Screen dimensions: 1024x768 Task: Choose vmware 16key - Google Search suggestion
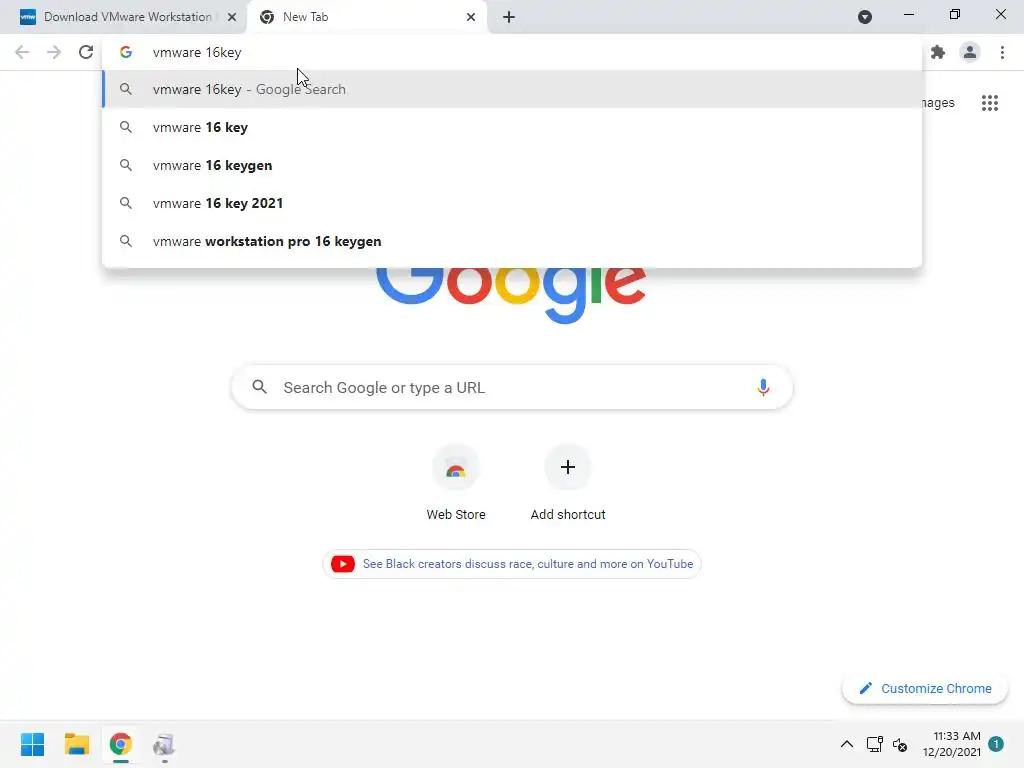click(512, 89)
